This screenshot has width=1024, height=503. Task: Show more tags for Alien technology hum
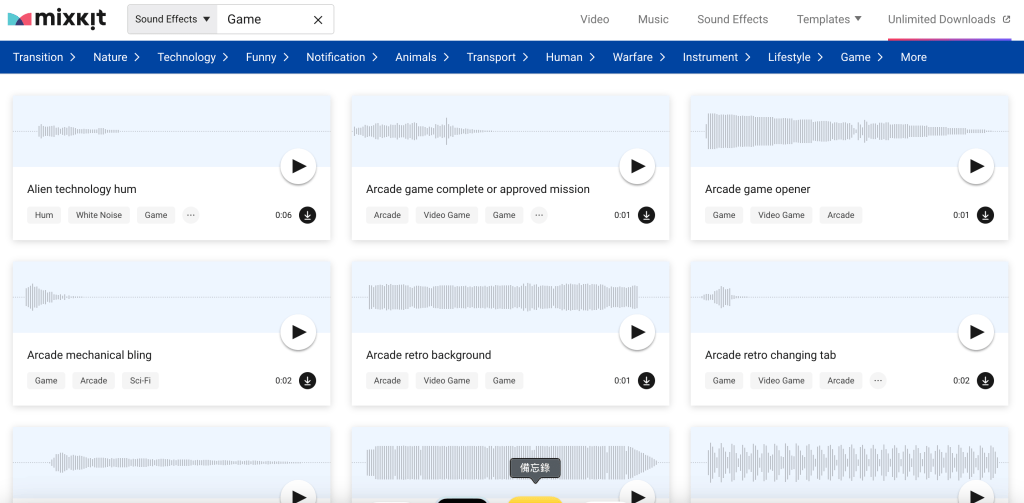click(x=191, y=215)
